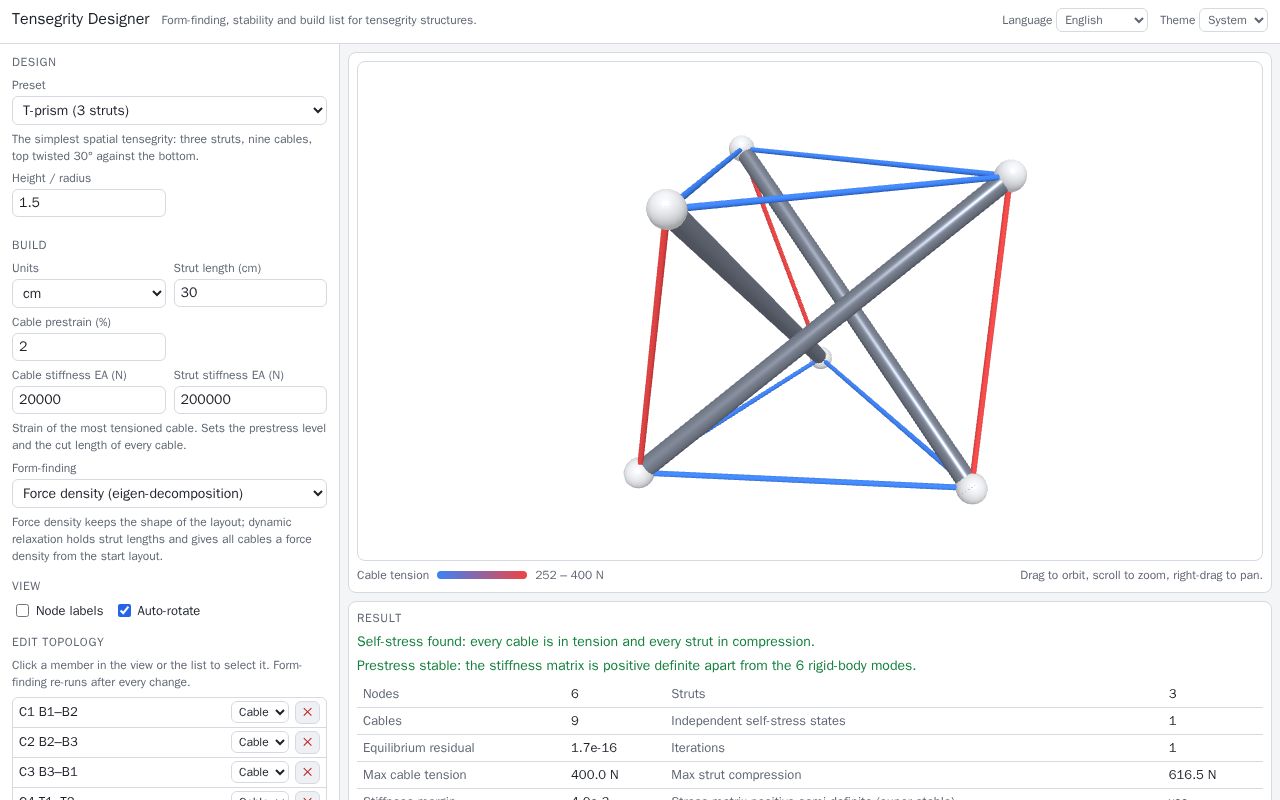This screenshot has height=800, width=1280.
Task: Open the Theme selector
Action: pyautogui.click(x=1233, y=20)
